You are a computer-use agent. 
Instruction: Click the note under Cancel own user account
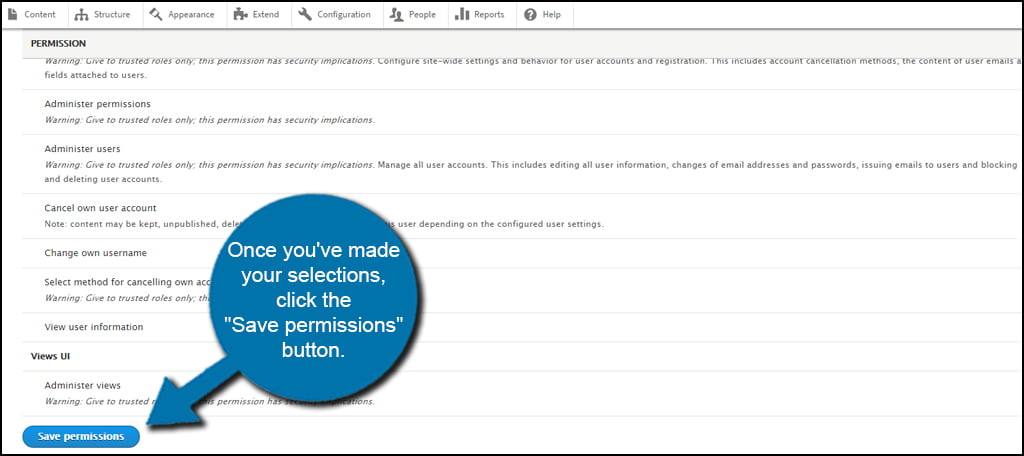[x=324, y=224]
